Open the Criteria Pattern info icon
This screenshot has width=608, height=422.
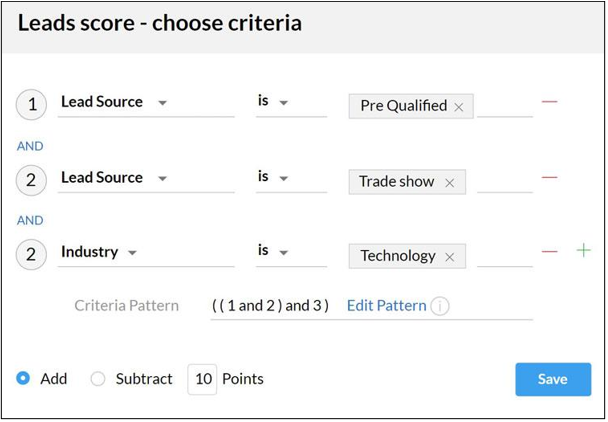[440, 306]
